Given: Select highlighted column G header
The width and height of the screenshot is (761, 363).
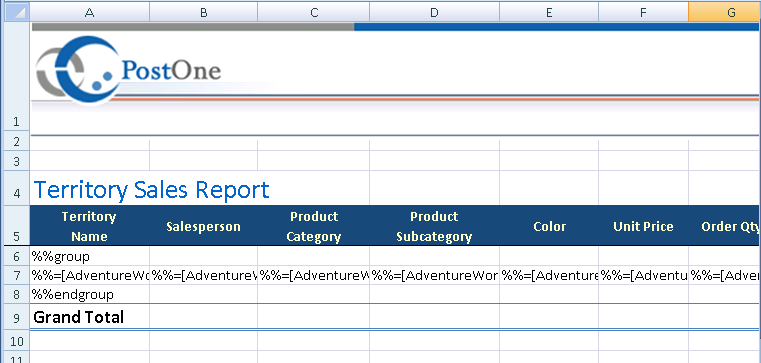Looking at the screenshot, I should tap(725, 12).
